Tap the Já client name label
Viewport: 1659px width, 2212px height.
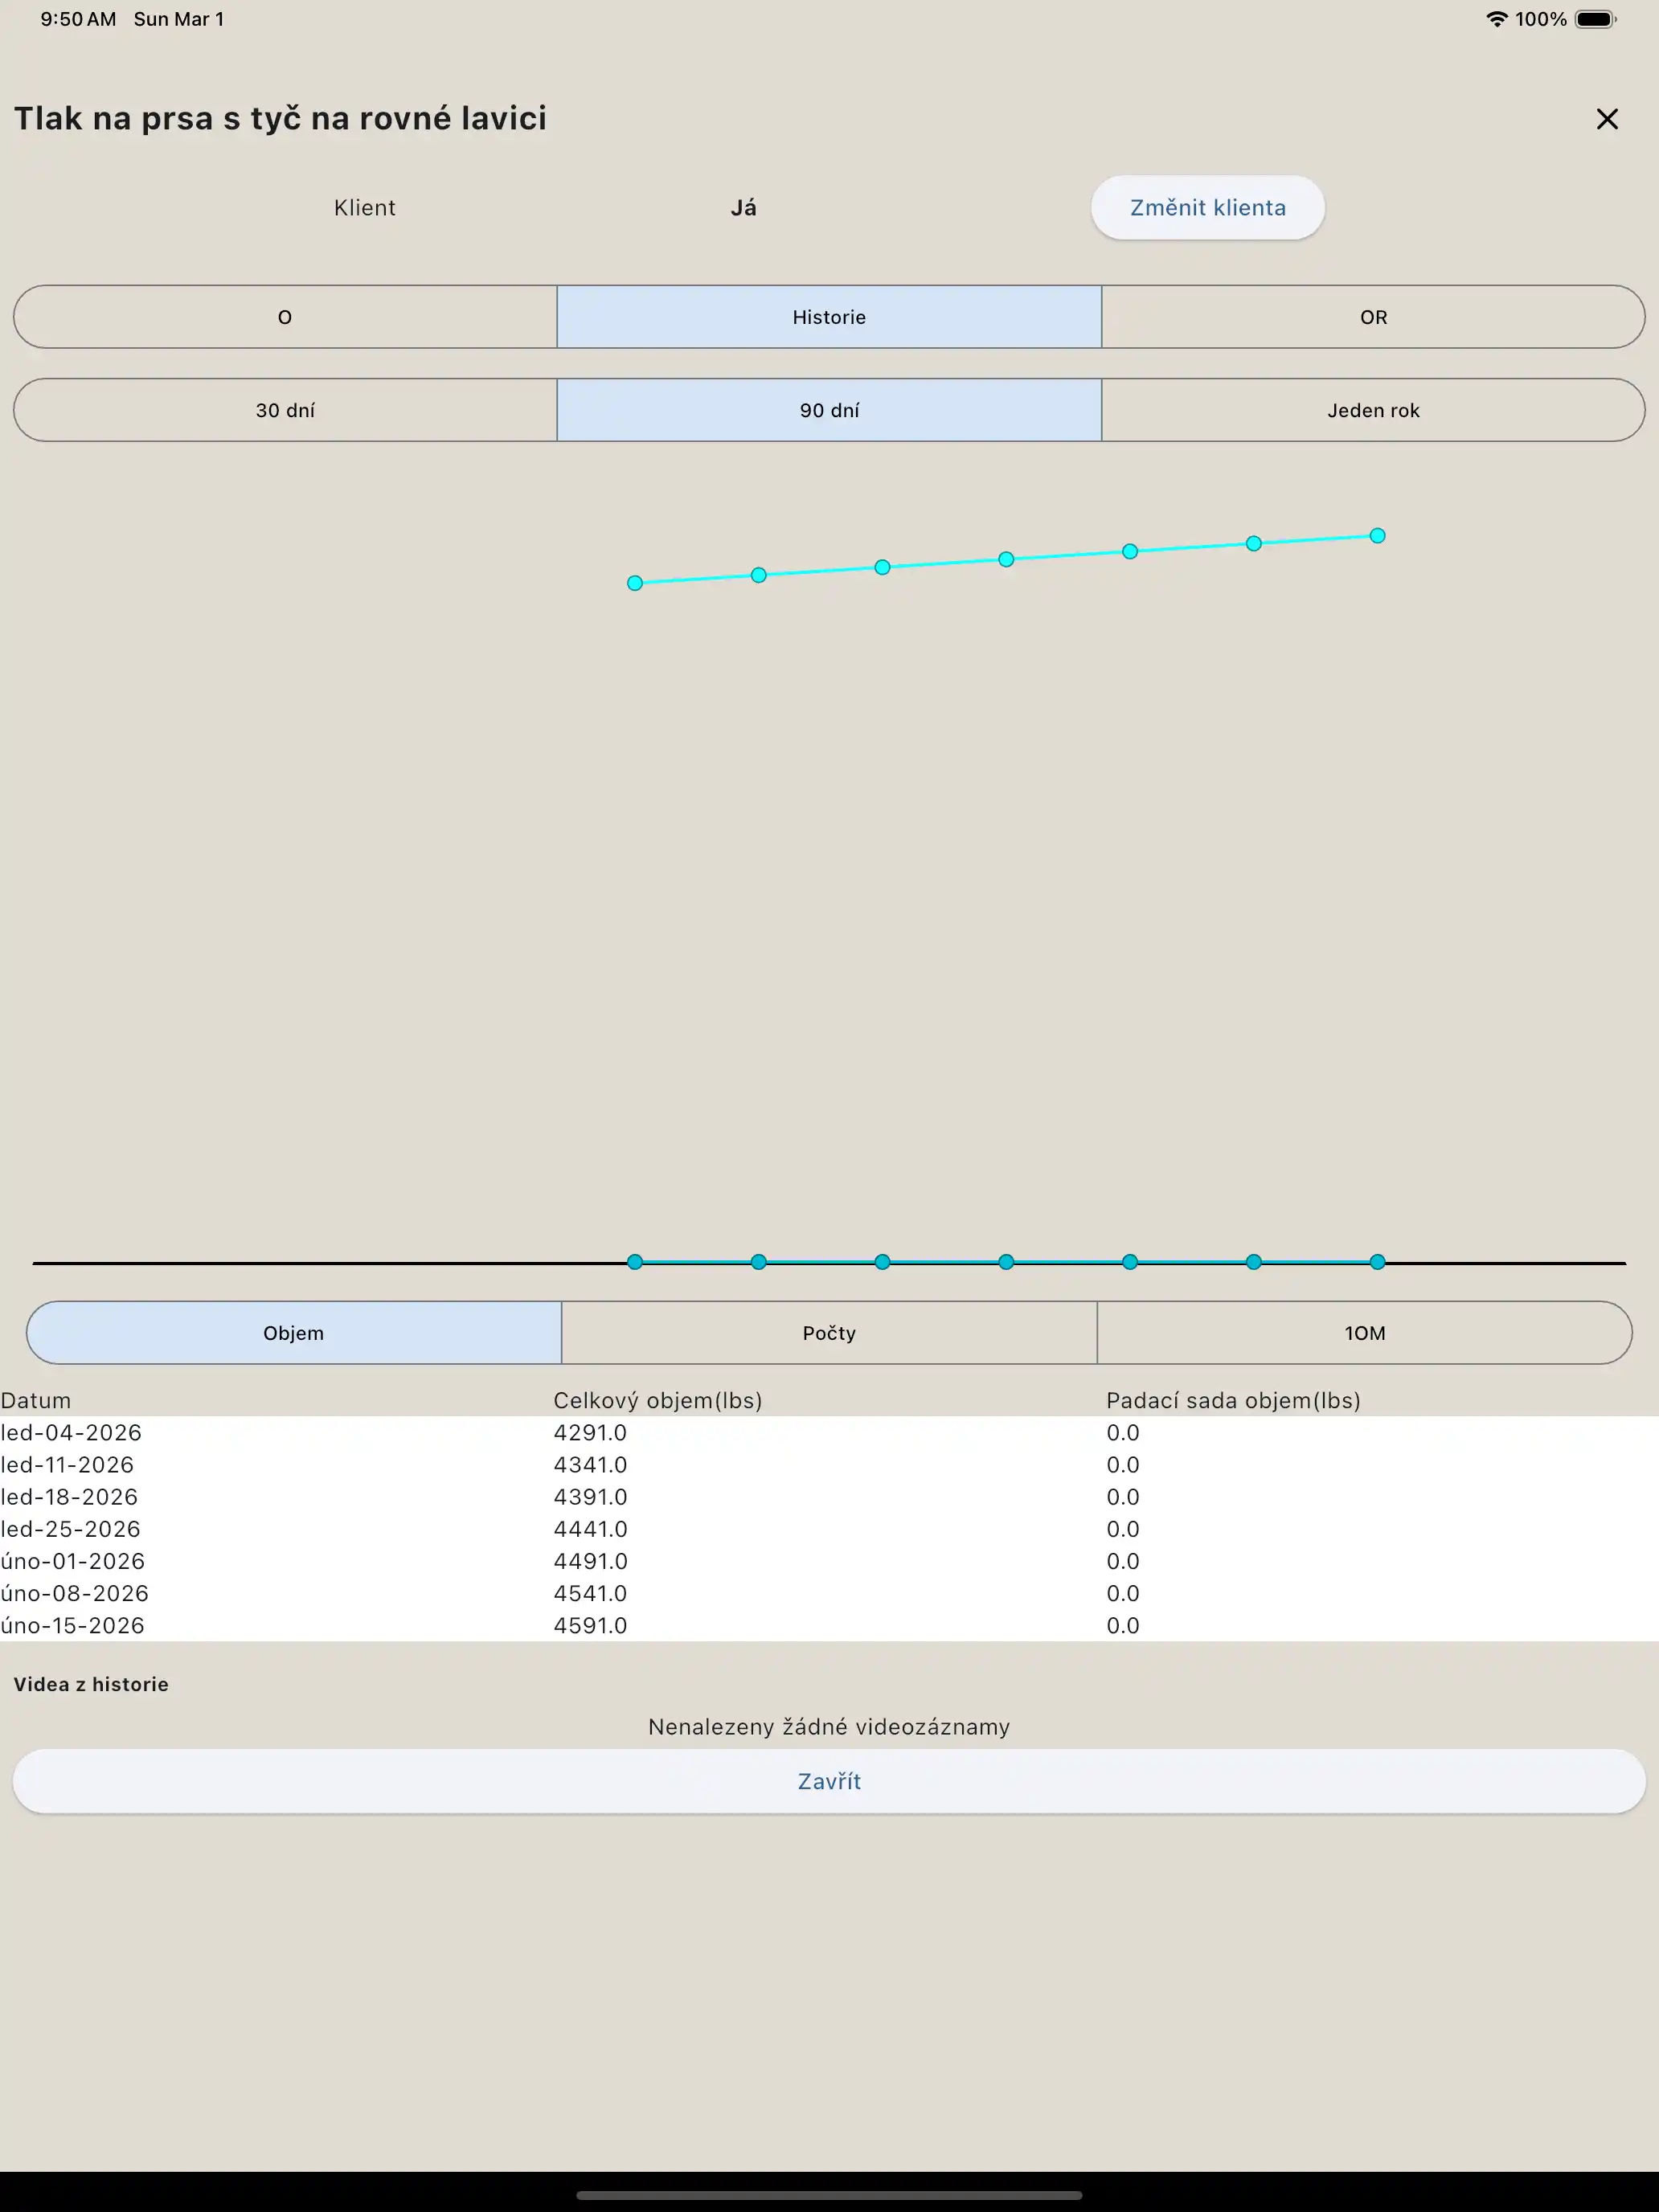tap(743, 208)
